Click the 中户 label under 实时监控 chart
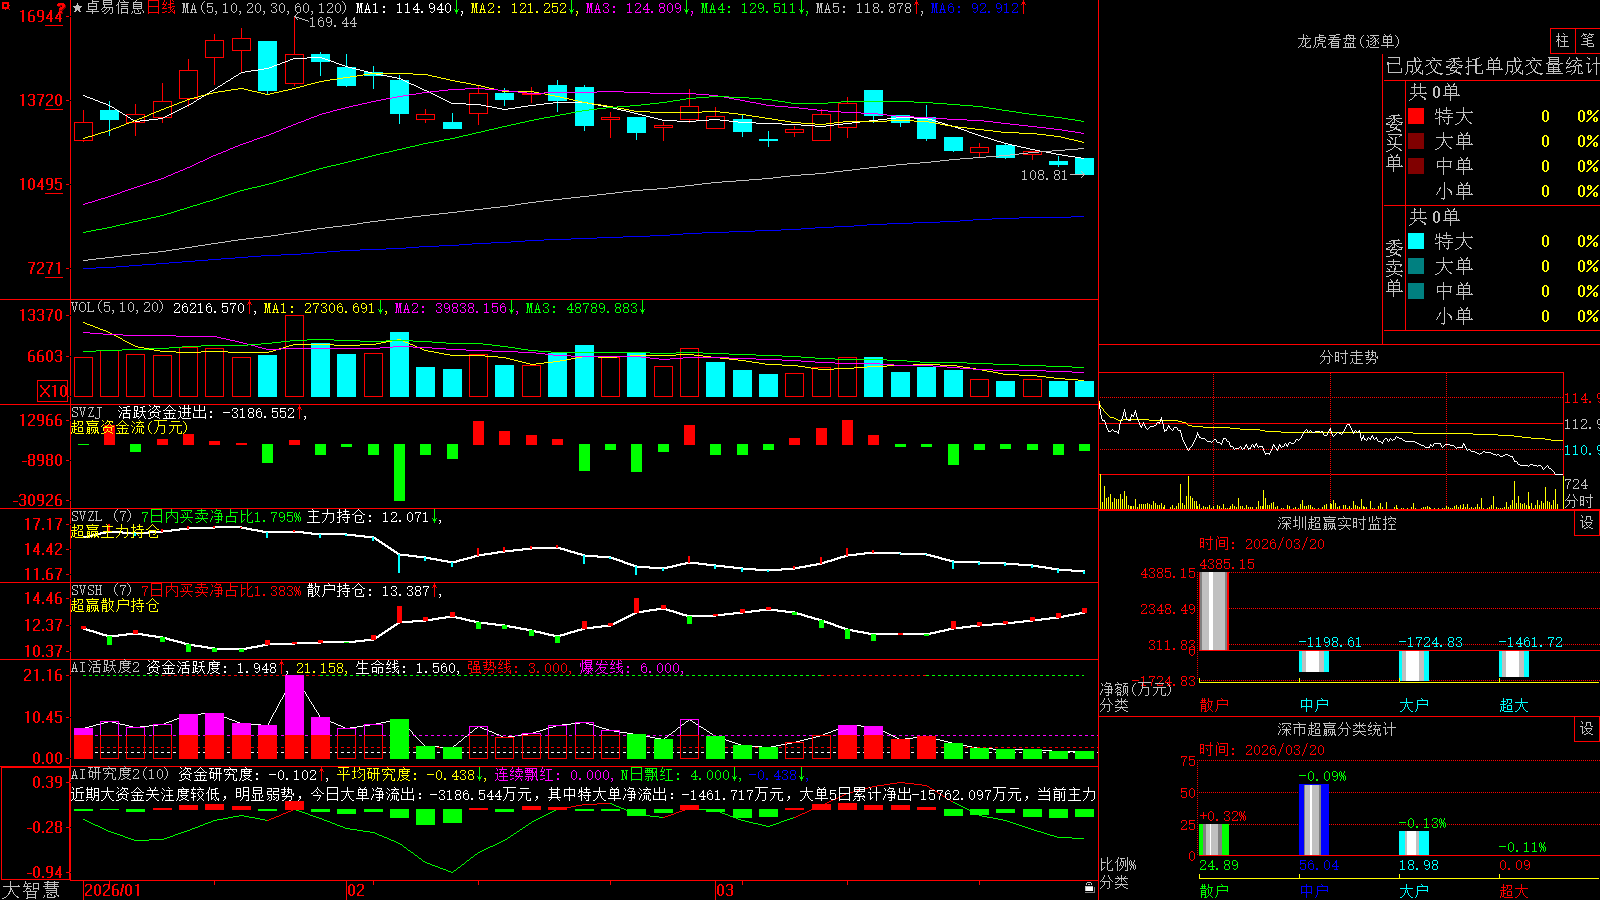 [1314, 705]
